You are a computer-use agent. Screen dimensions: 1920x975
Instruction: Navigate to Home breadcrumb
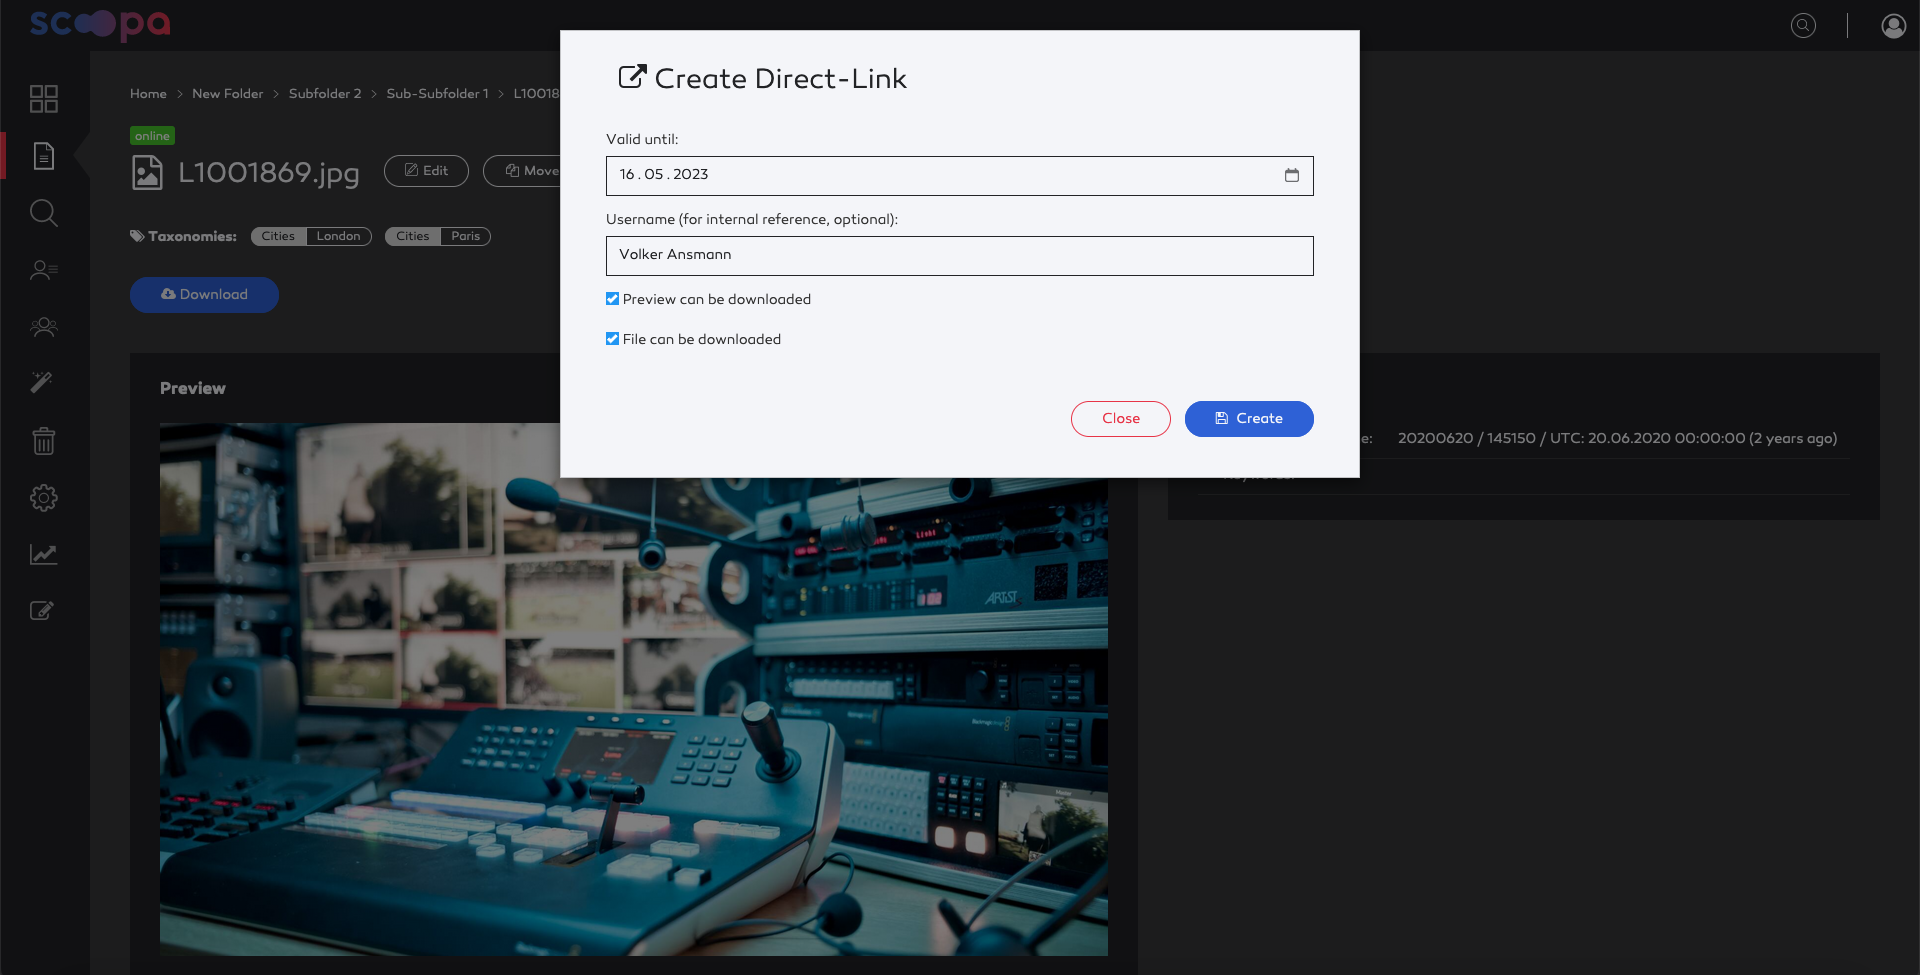point(148,94)
